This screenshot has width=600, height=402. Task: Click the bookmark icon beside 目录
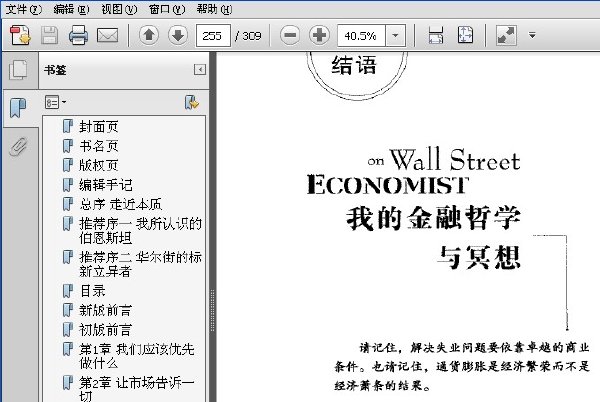point(68,290)
